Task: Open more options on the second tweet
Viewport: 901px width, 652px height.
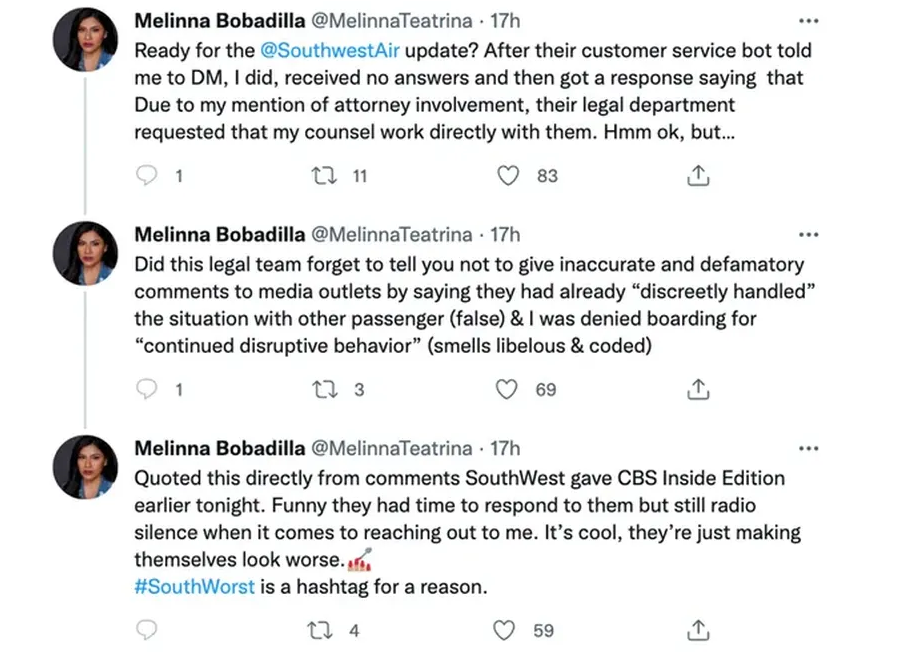Action: (x=809, y=235)
